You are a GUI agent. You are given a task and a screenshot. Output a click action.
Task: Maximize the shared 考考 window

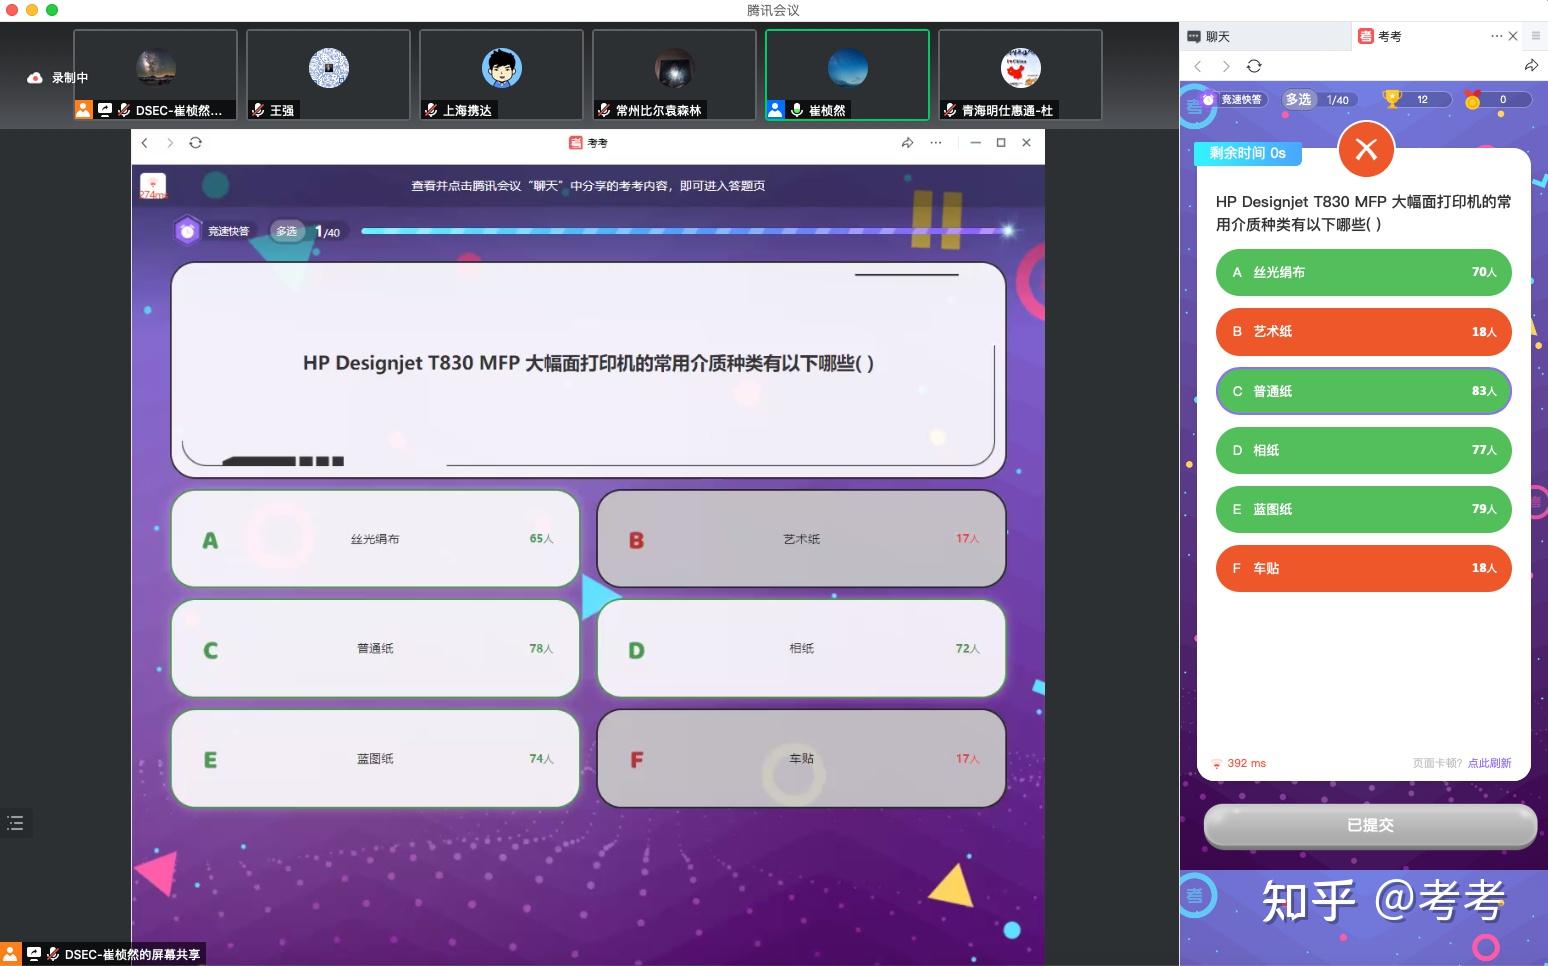[x=1001, y=143]
